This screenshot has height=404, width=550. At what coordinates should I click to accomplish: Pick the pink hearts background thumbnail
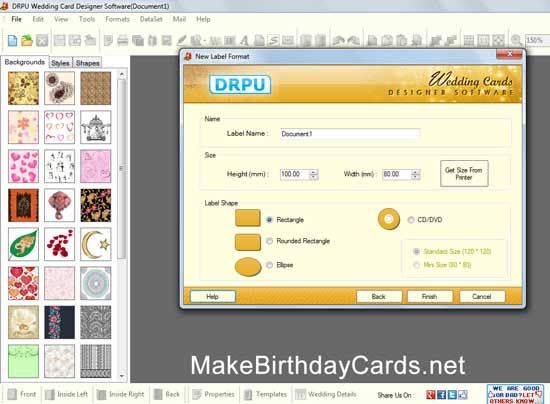[x=24, y=166]
